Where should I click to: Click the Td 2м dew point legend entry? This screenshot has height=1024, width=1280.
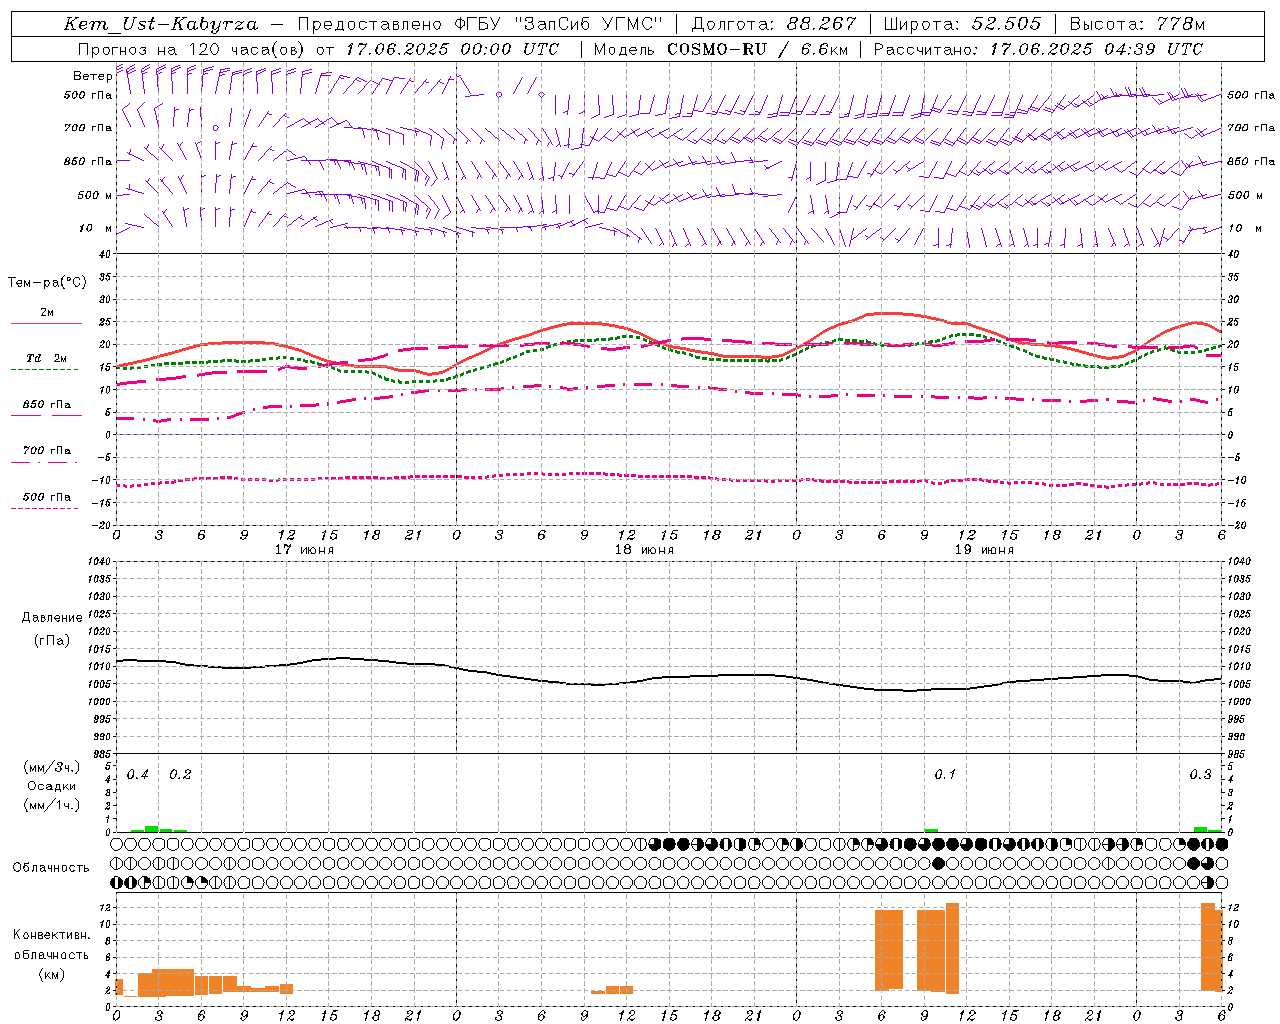pyautogui.click(x=46, y=358)
